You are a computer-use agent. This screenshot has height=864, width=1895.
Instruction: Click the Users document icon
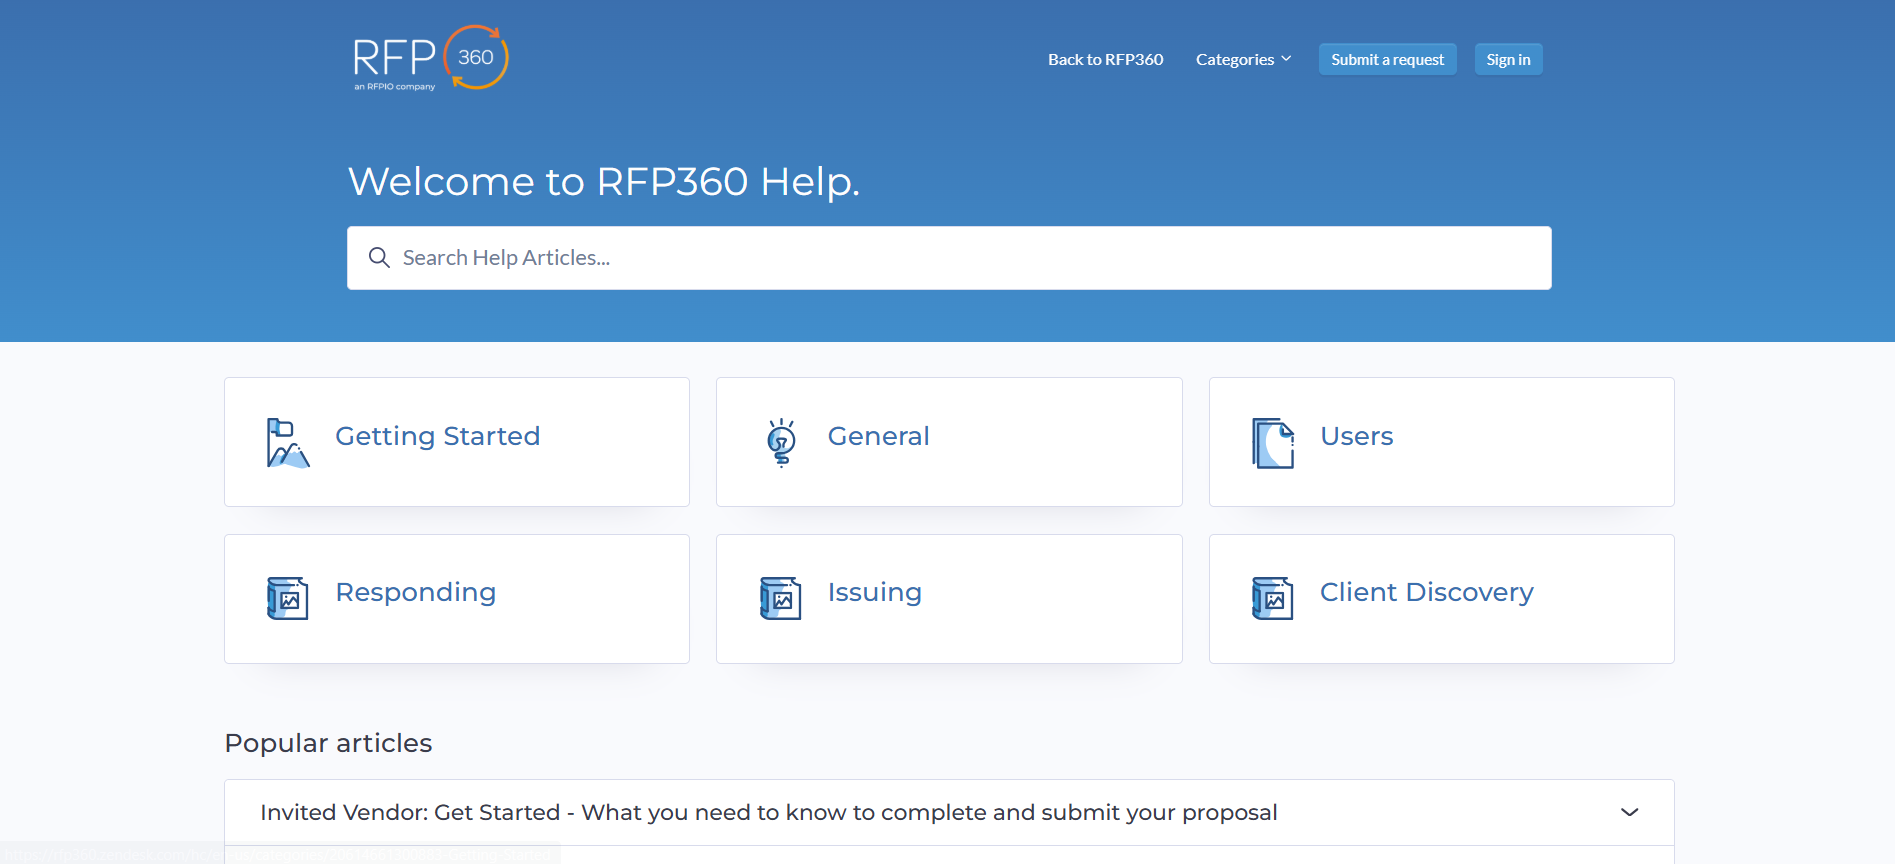tap(1273, 443)
